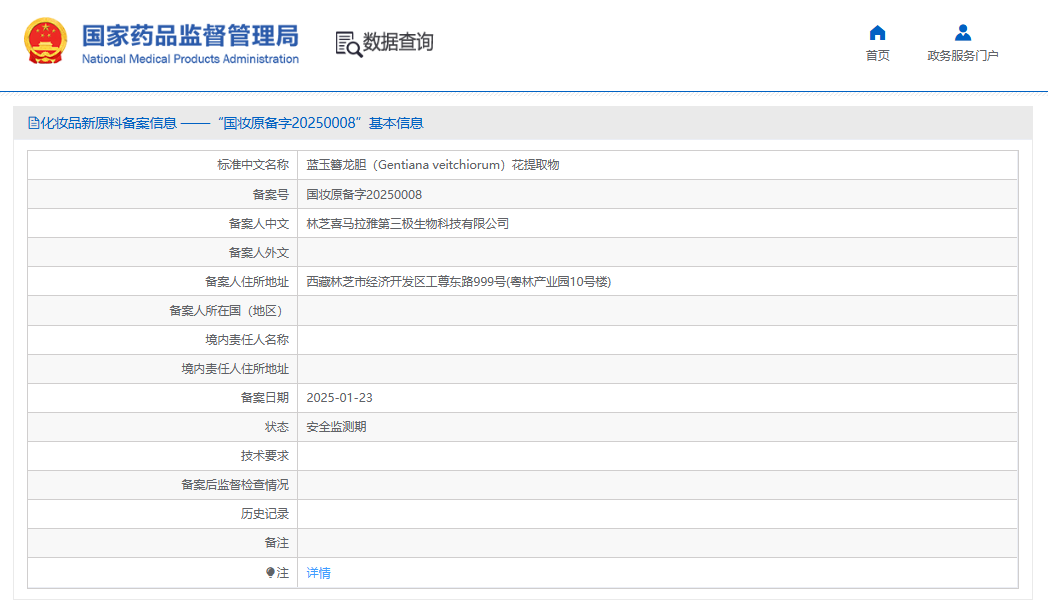
Task: Click the 备案日期 label
Action: pos(265,398)
